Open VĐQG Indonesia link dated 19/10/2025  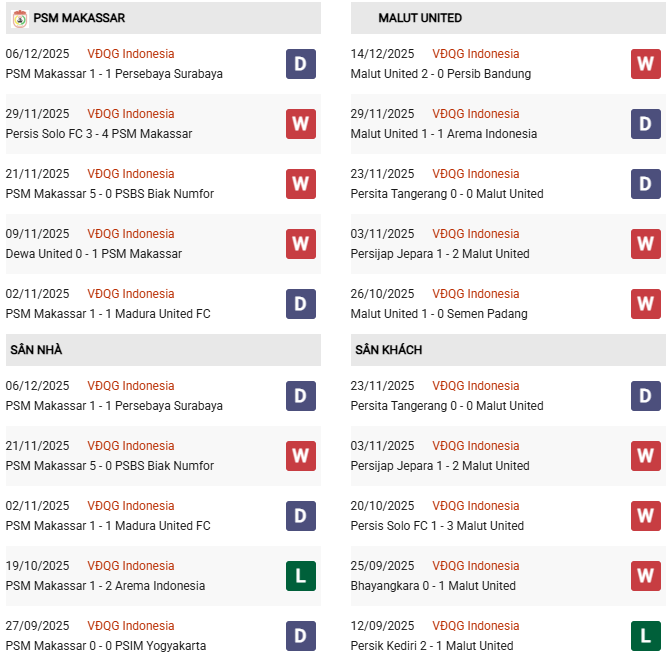pyautogui.click(x=131, y=566)
